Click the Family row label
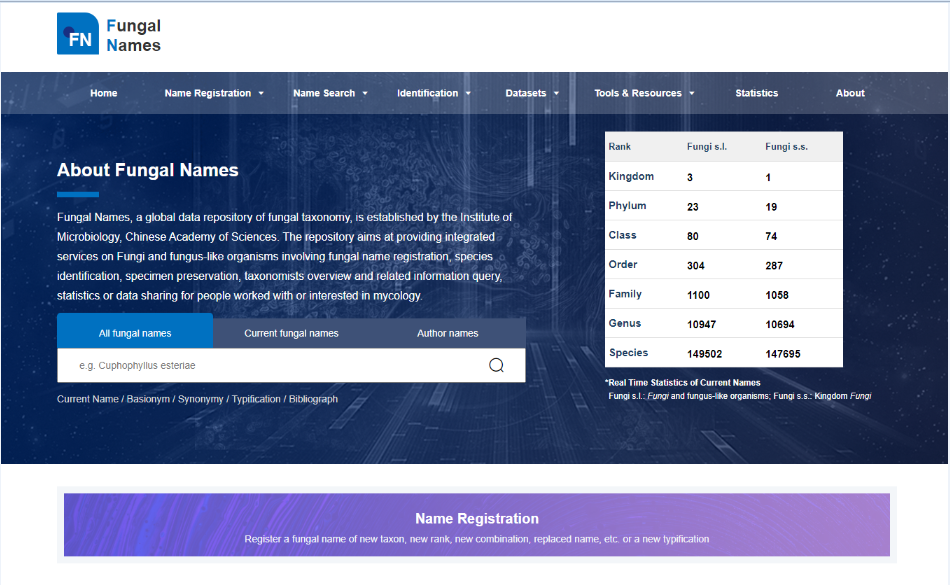This screenshot has height=585, width=950. 625,294
